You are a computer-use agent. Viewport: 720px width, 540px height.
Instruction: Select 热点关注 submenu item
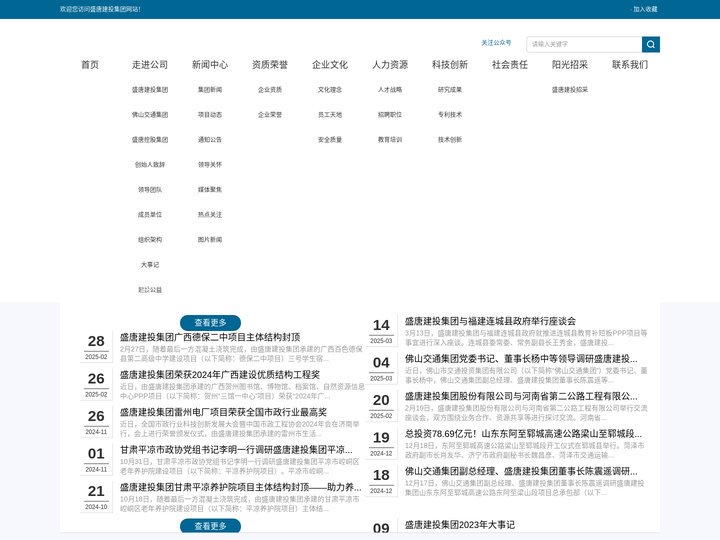point(210,214)
